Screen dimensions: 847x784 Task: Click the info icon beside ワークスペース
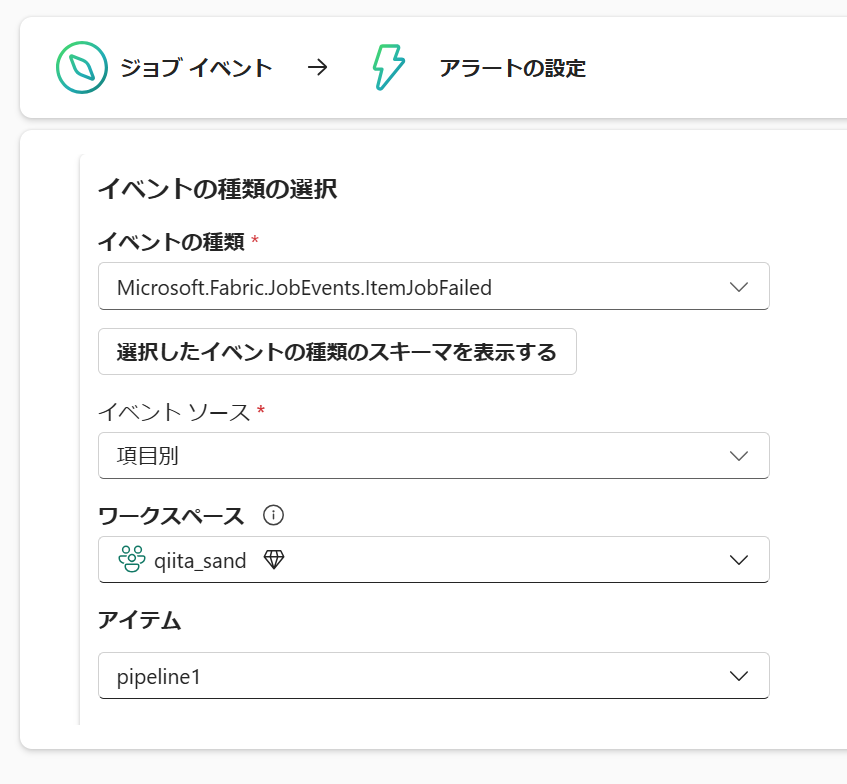(273, 515)
